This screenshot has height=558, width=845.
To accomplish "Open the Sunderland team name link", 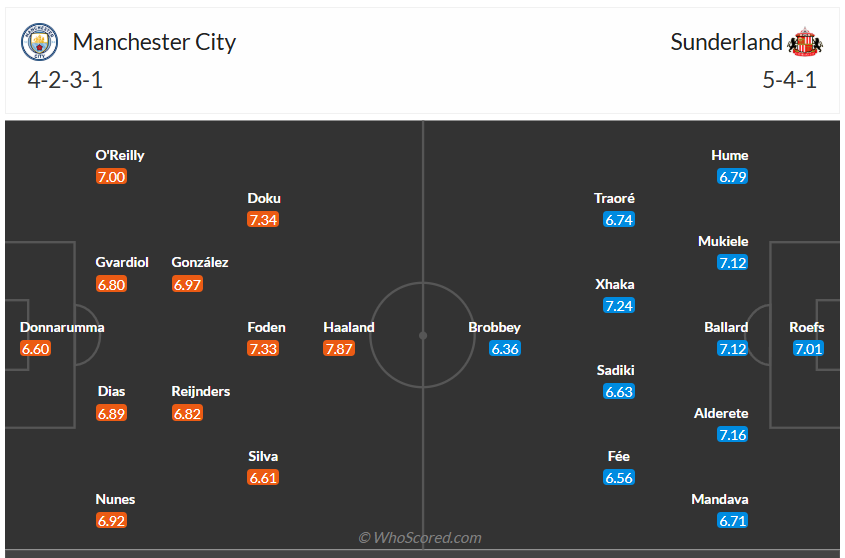I will click(x=726, y=42).
